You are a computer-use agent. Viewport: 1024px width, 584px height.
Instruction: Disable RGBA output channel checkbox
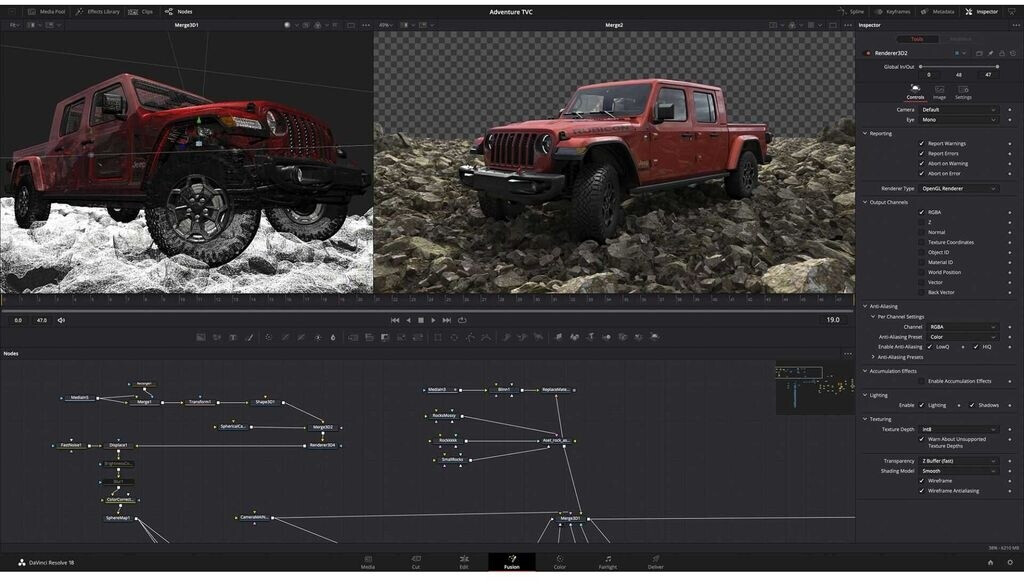tap(921, 212)
